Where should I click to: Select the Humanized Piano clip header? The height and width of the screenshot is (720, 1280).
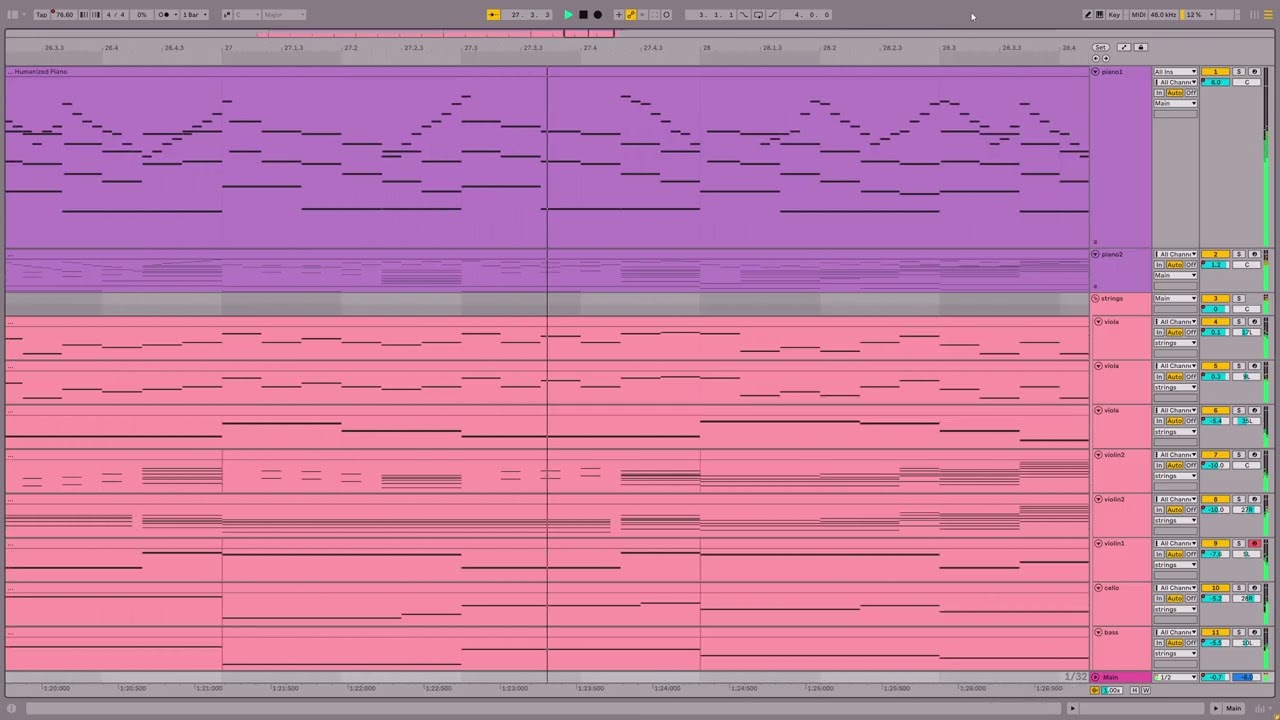click(x=547, y=71)
